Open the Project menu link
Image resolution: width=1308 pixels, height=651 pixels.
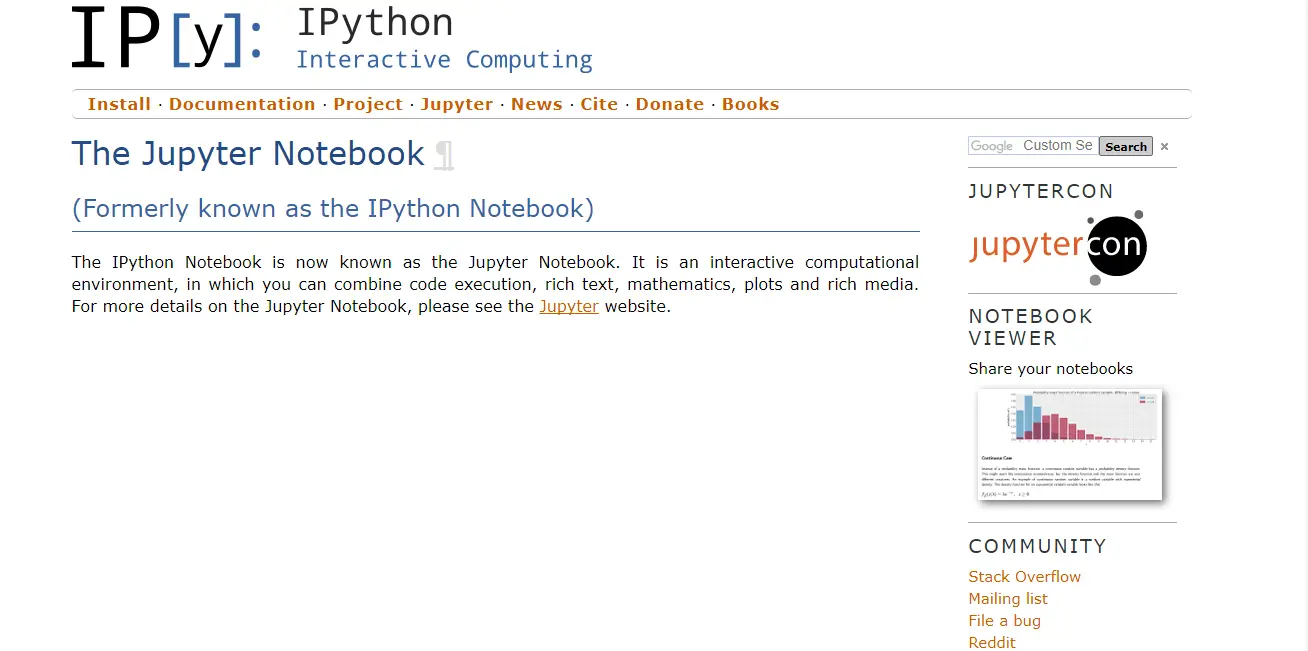[368, 104]
